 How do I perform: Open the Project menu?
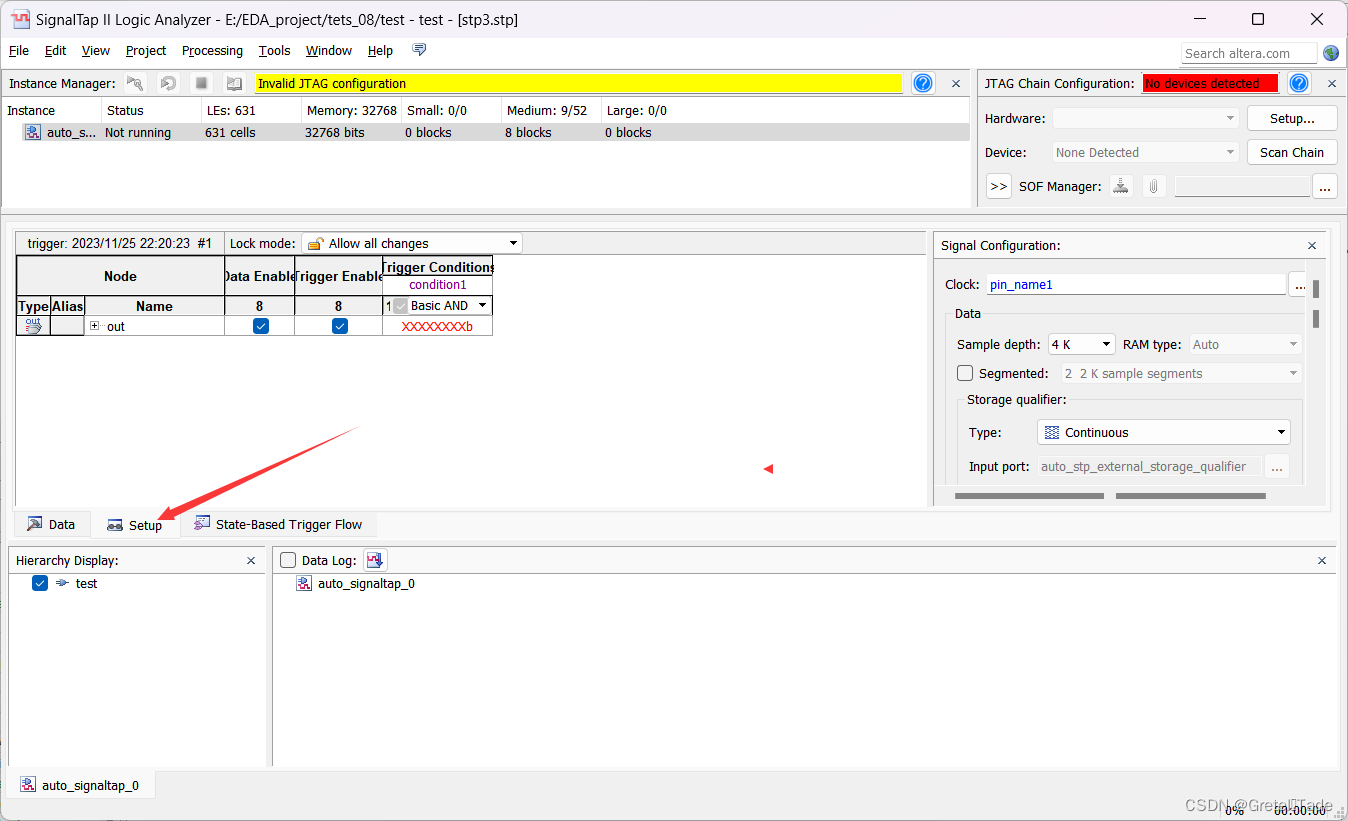(x=146, y=50)
